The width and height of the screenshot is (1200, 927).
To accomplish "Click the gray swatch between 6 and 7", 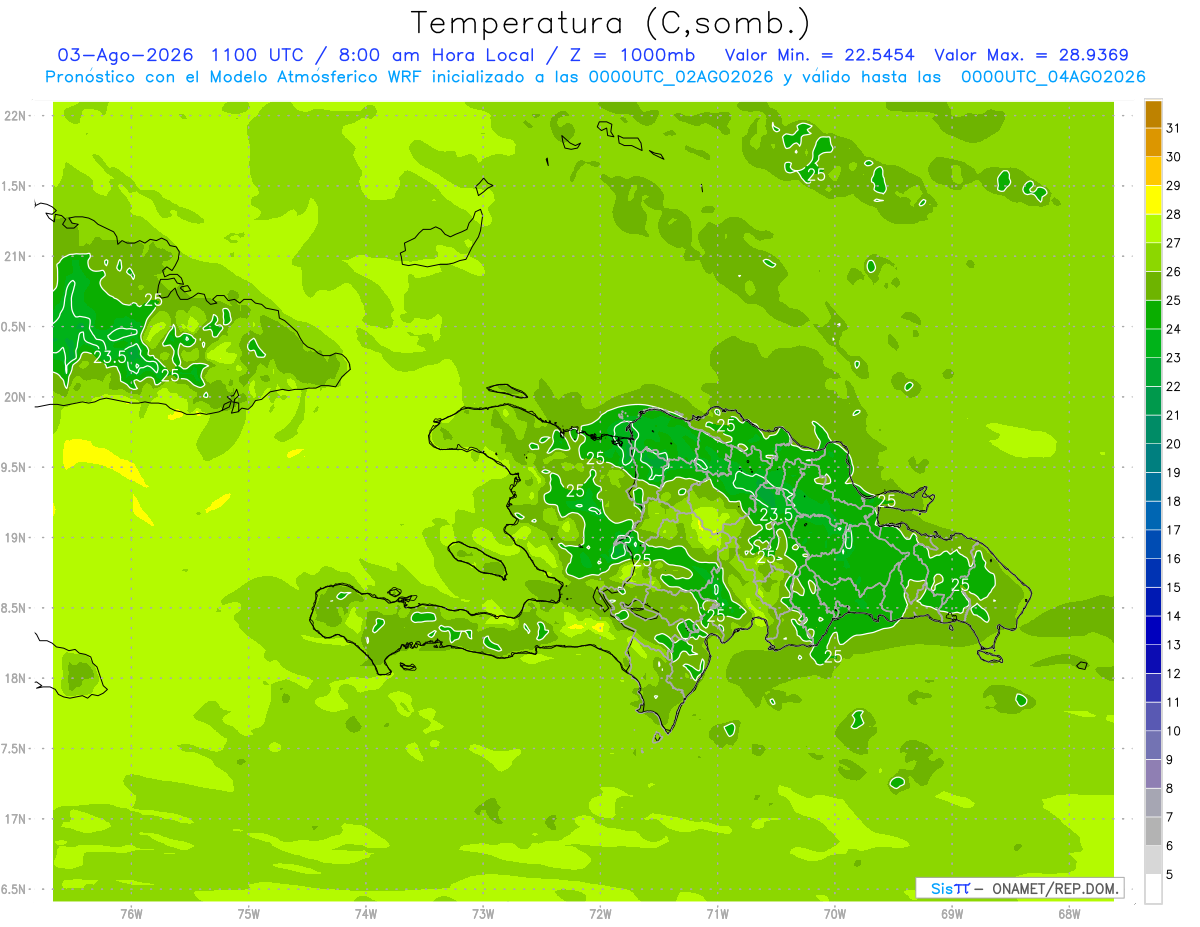I will pyautogui.click(x=1154, y=831).
